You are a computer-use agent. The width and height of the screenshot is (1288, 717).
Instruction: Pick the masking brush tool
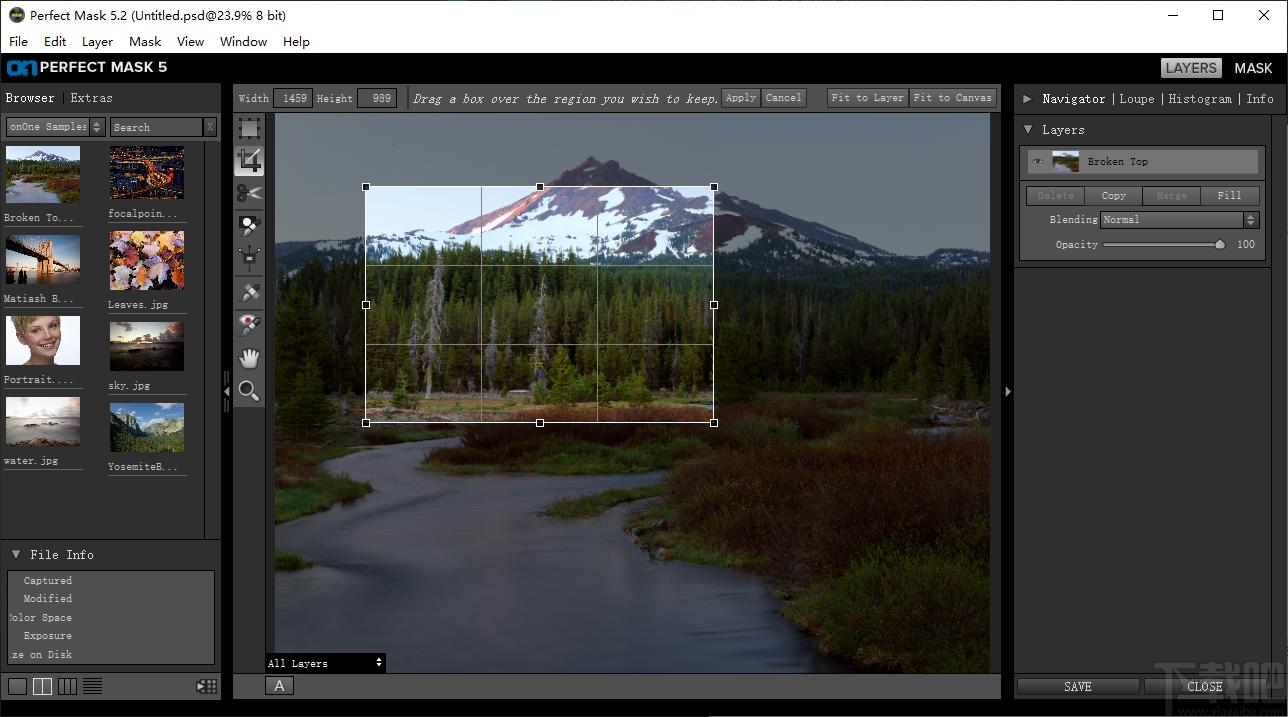click(249, 226)
